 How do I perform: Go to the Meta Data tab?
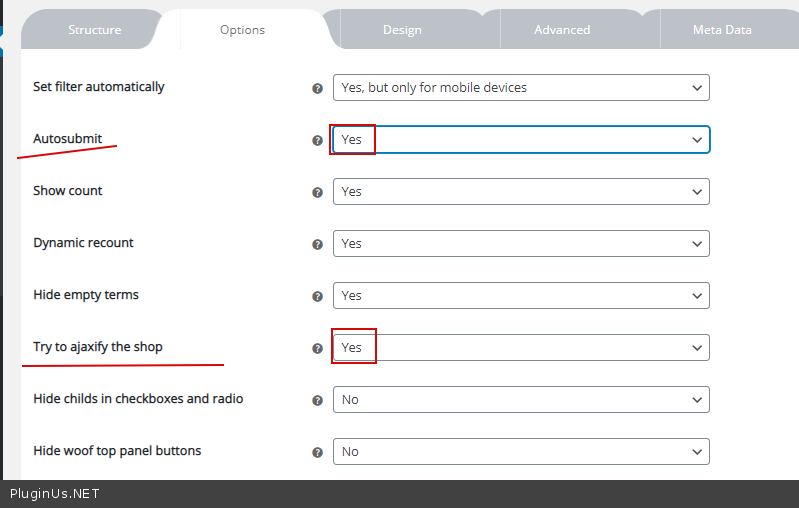[722, 30]
